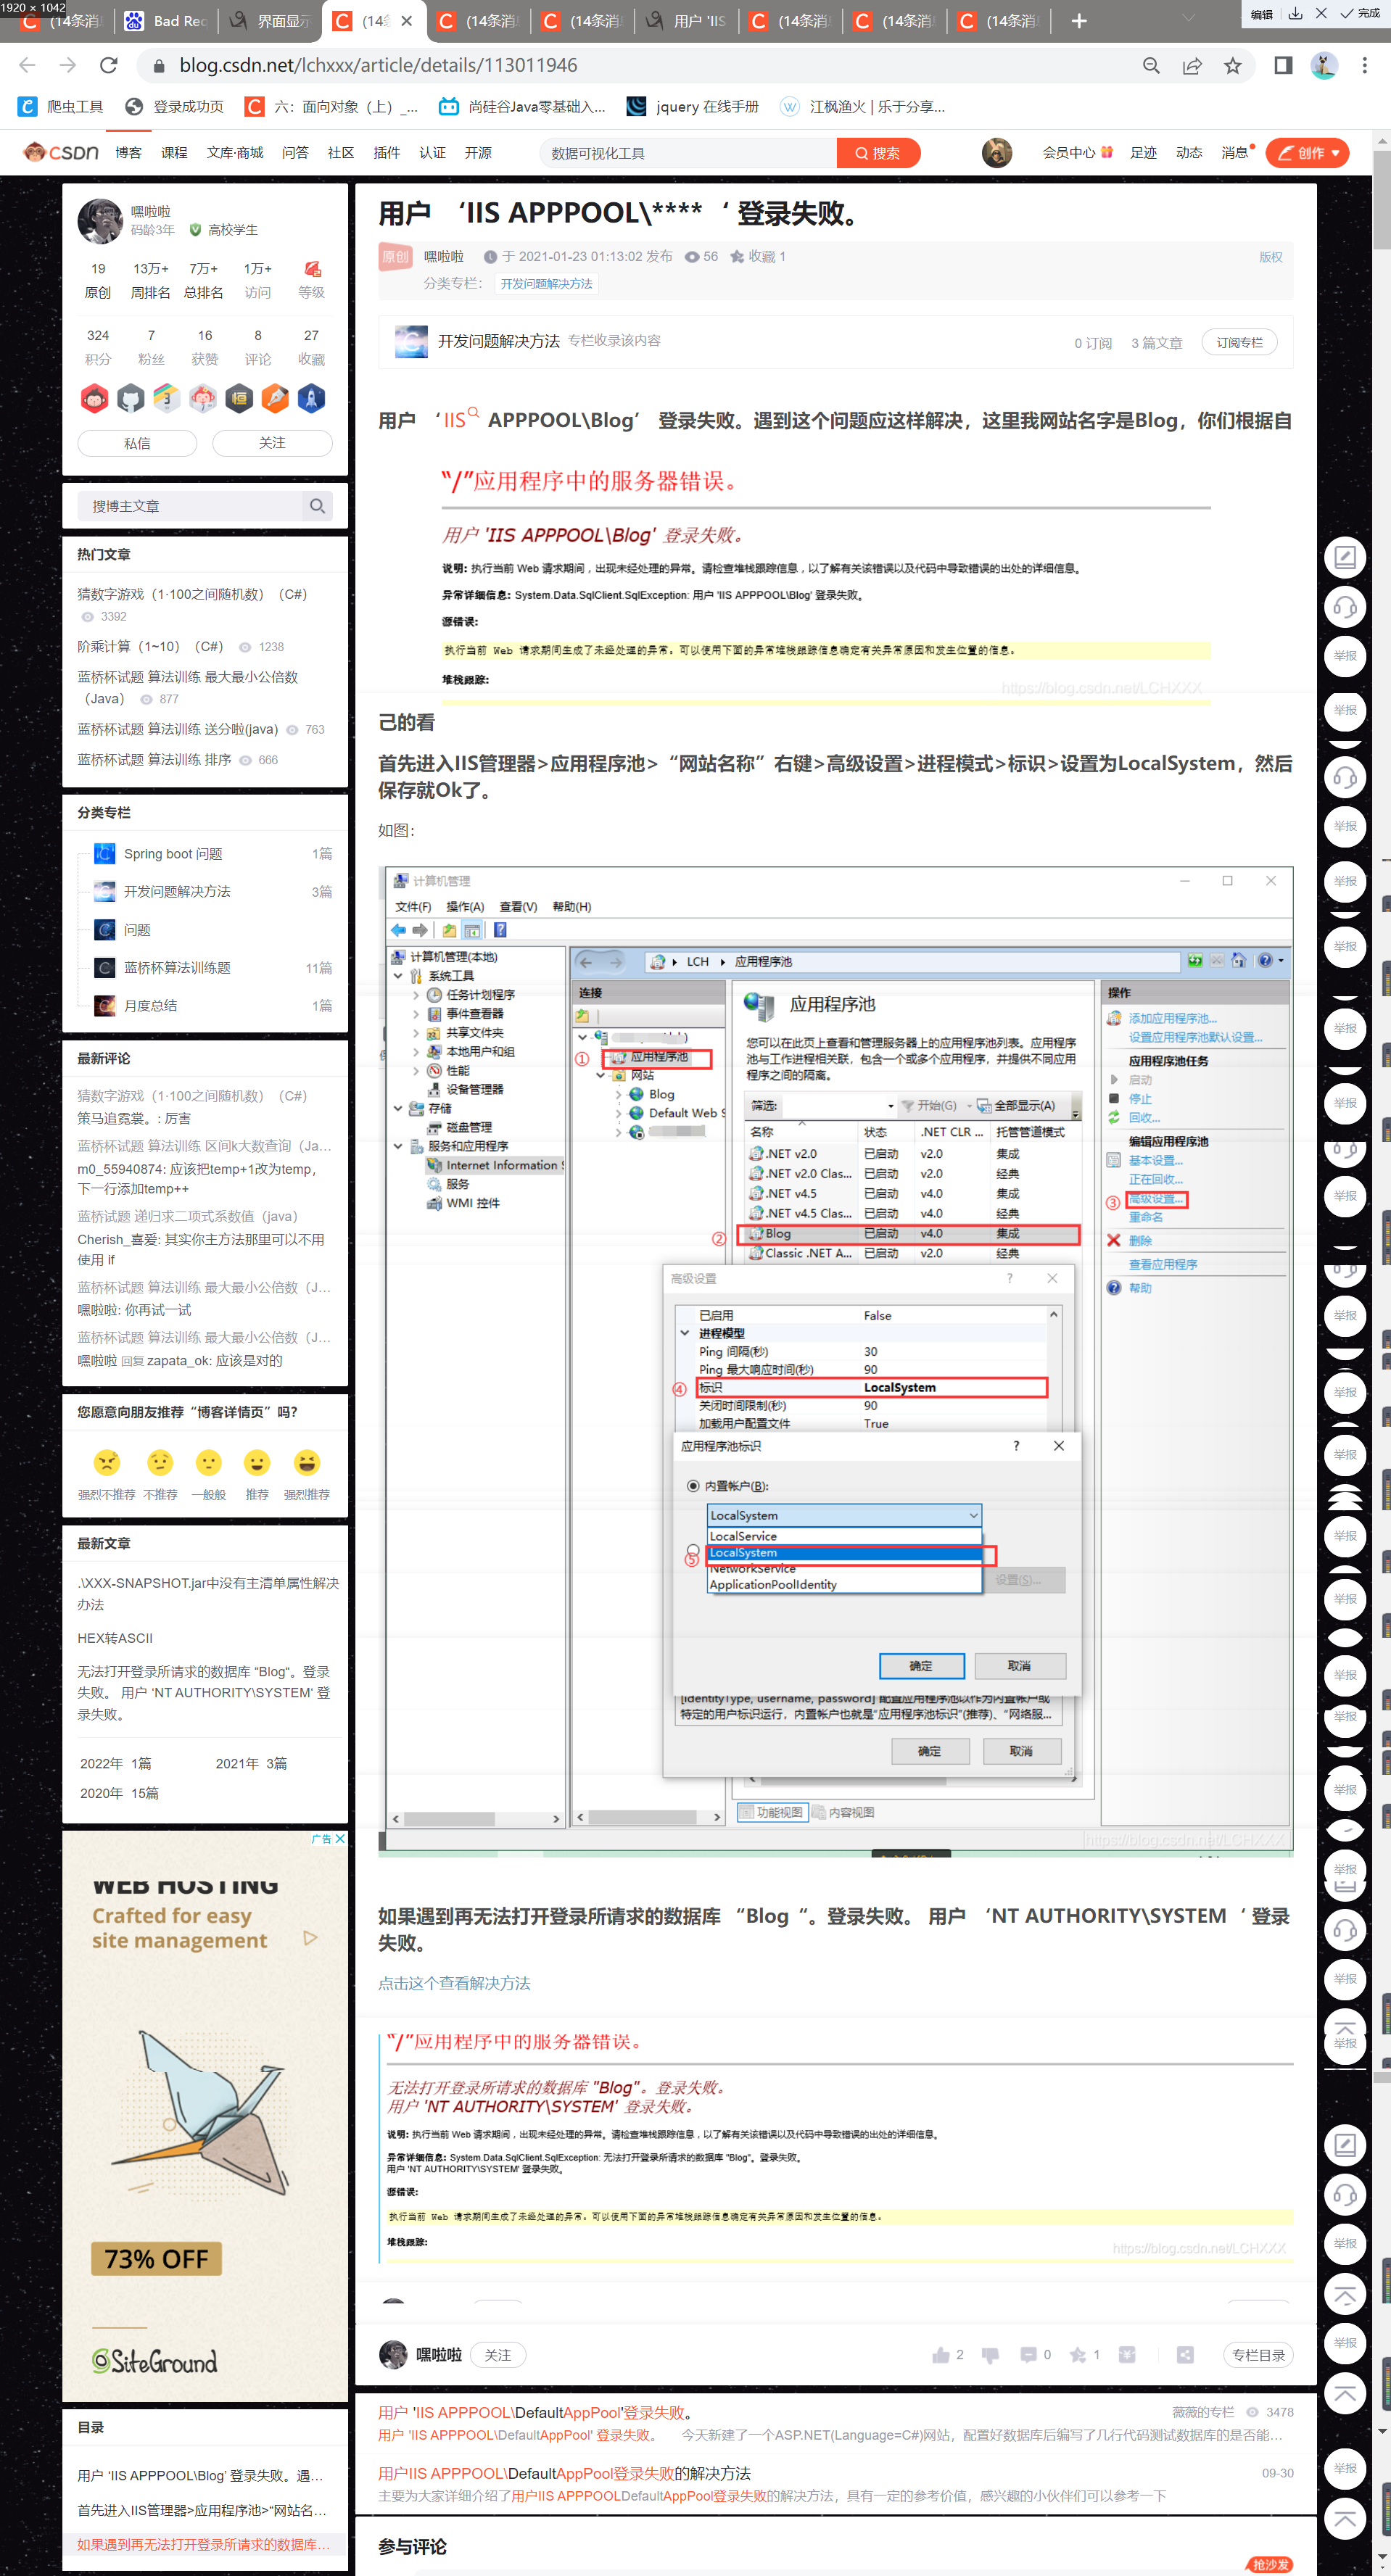Select the 一般般 emoji rating
The image size is (1391, 2576).
point(208,1463)
